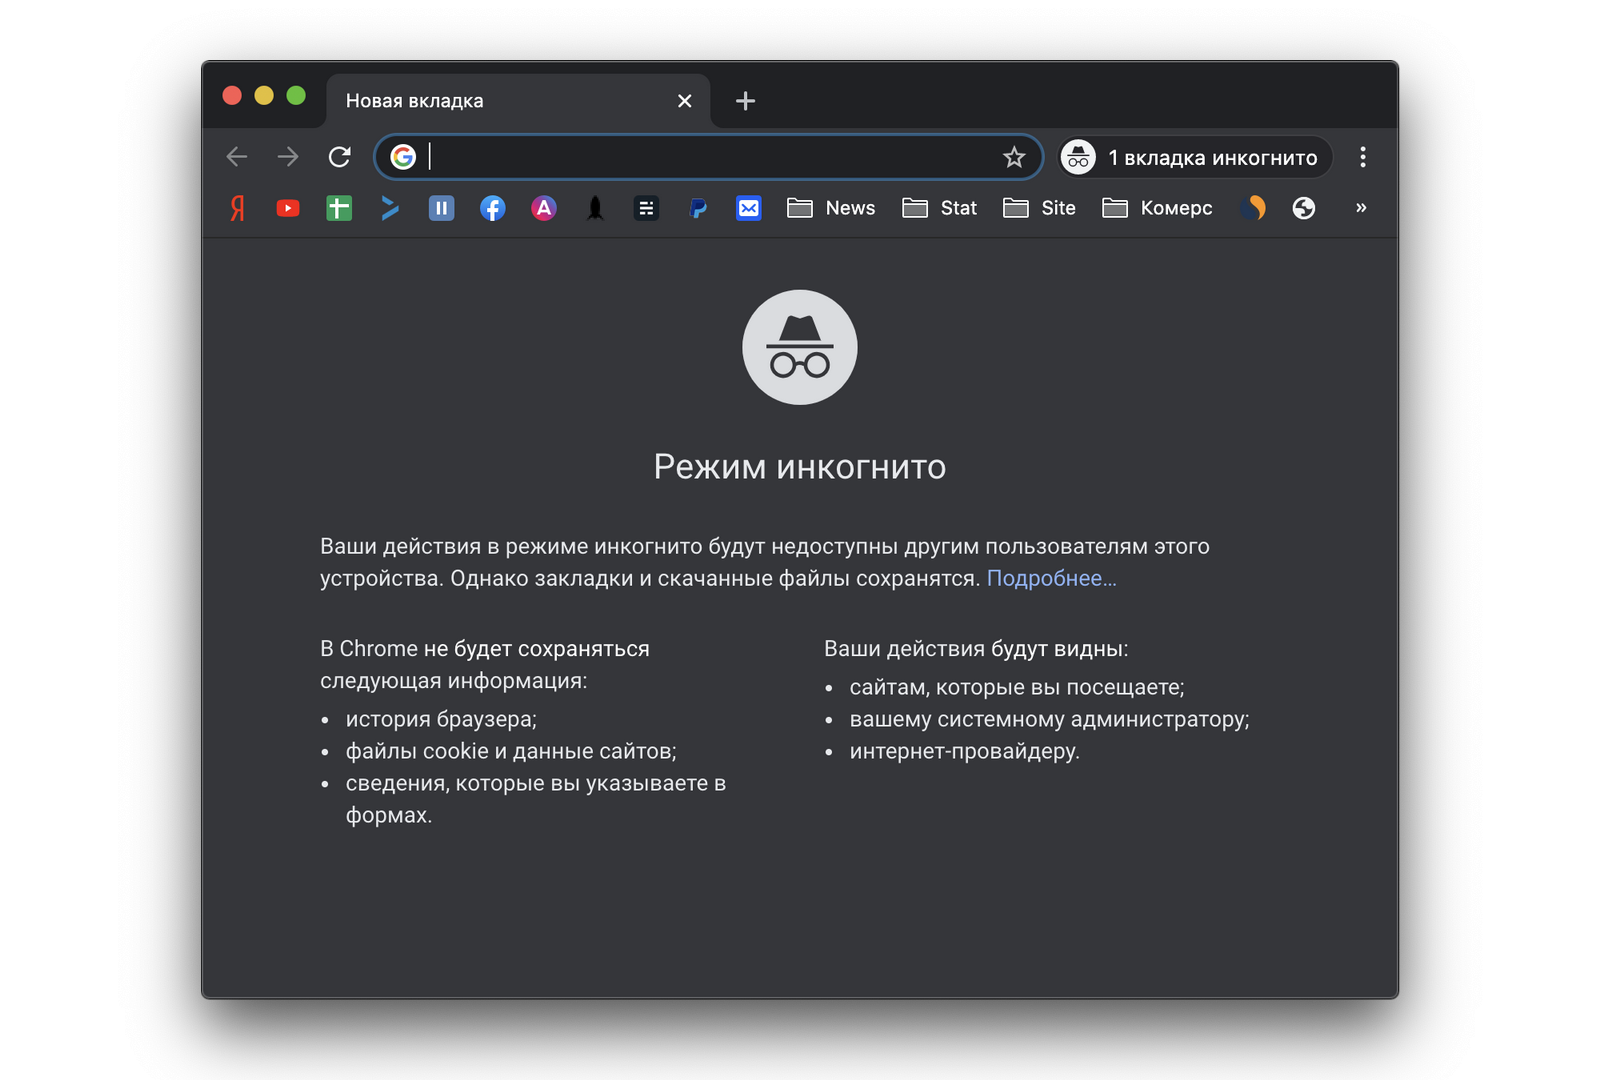The image size is (1600, 1080).
Task: Open the Chrome three-dot menu
Action: (x=1363, y=157)
